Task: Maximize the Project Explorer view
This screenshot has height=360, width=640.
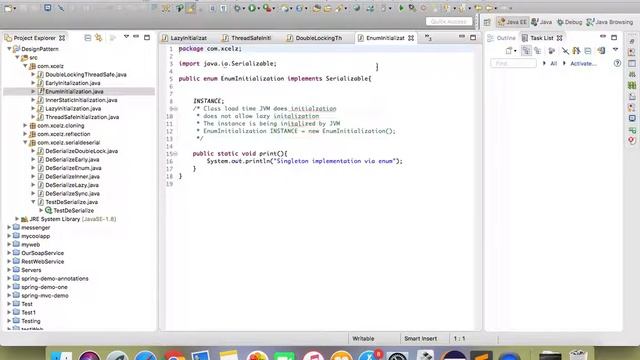Action: 147,37
